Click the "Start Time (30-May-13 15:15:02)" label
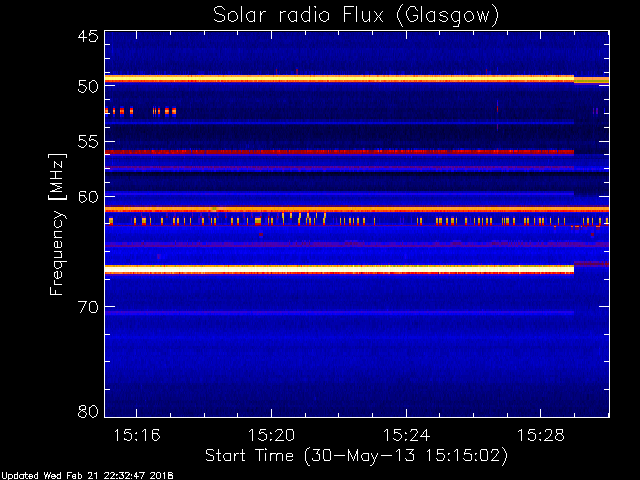Image resolution: width=640 pixels, height=480 pixels. 356,456
